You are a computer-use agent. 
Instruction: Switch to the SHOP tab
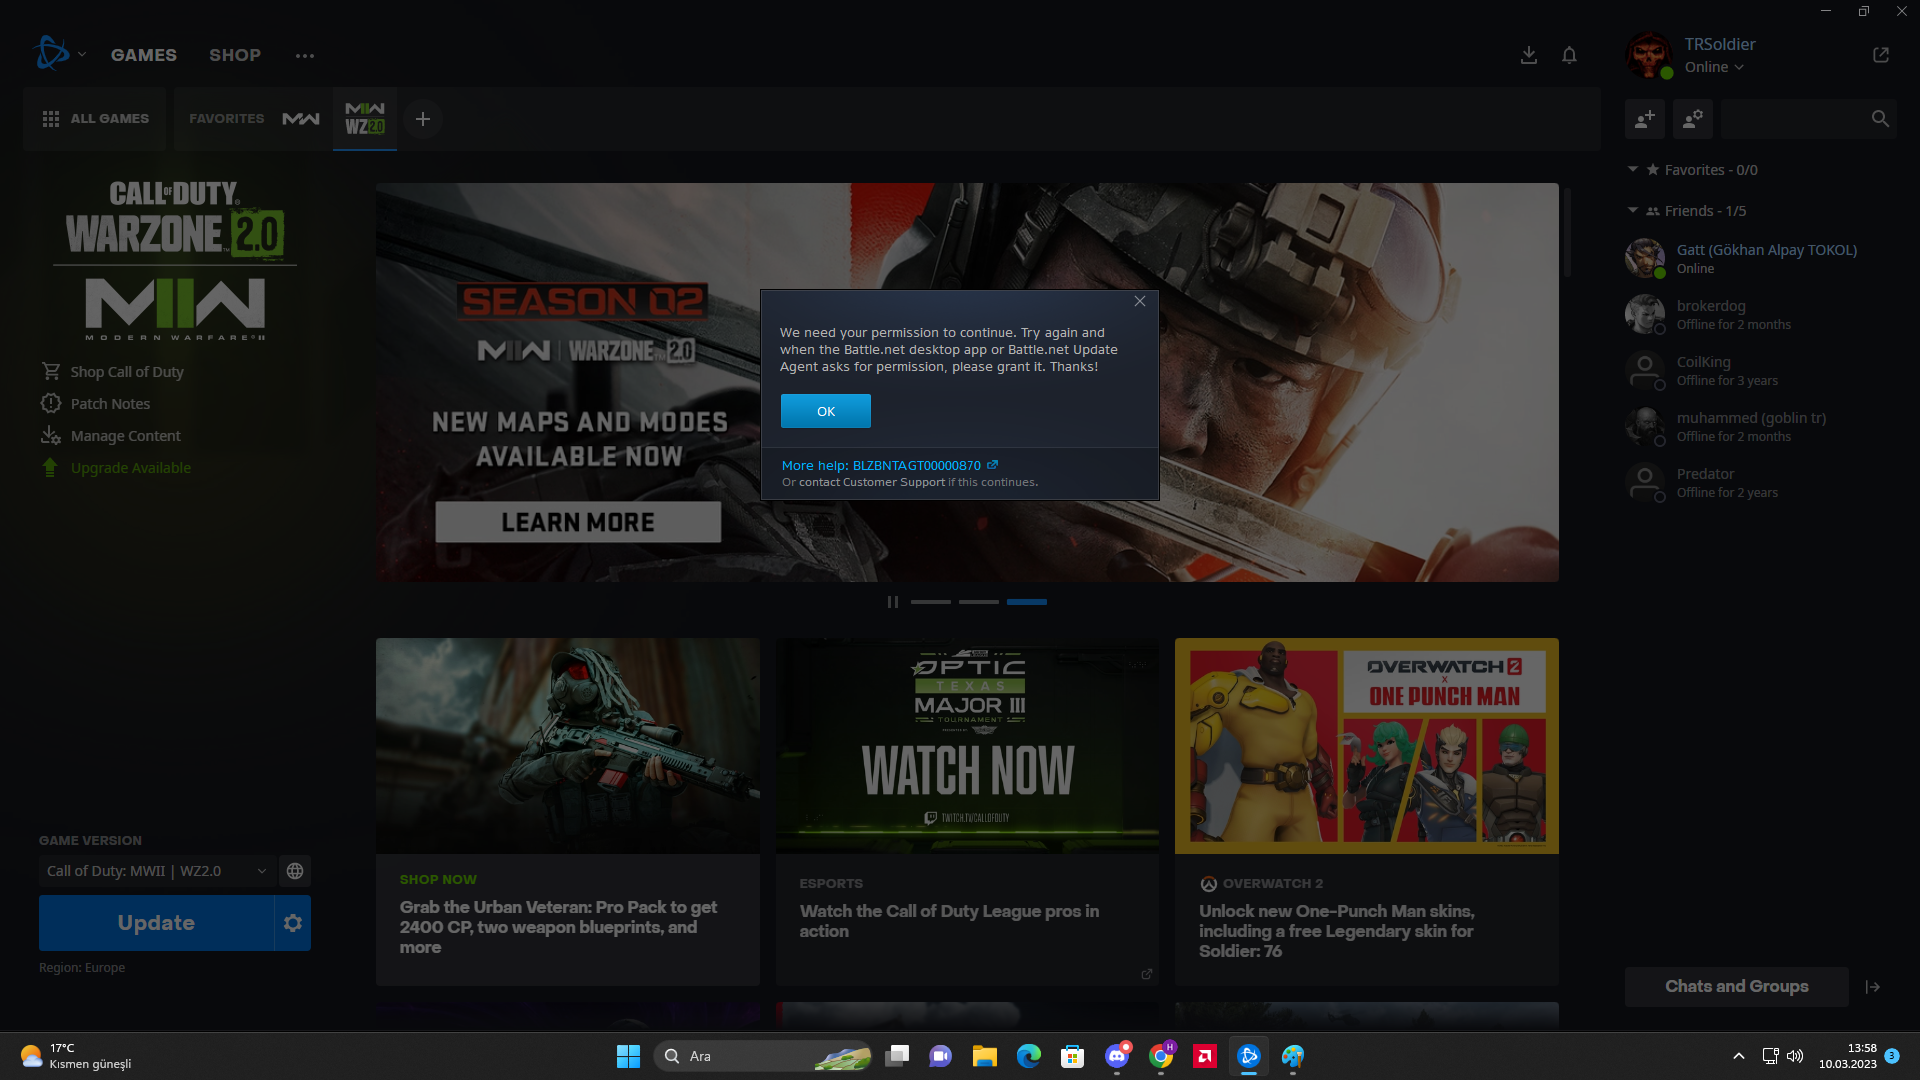(235, 55)
